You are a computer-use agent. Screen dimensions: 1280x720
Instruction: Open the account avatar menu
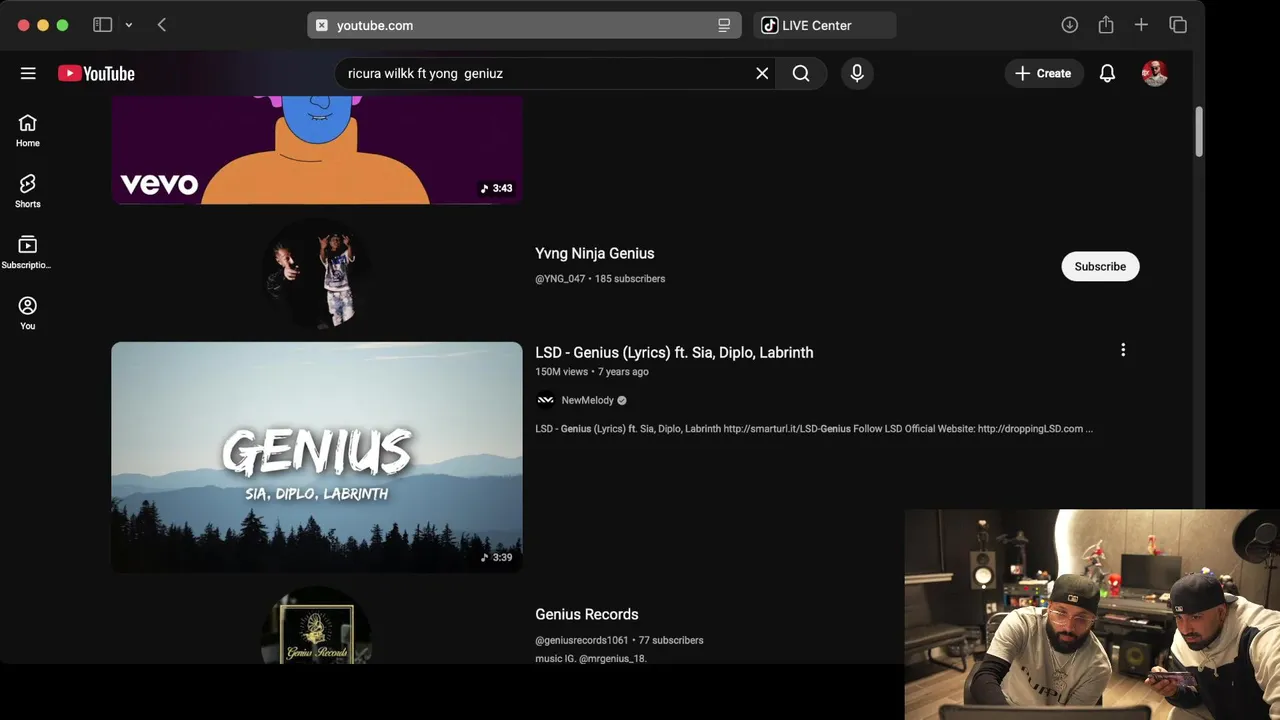[x=1155, y=73]
